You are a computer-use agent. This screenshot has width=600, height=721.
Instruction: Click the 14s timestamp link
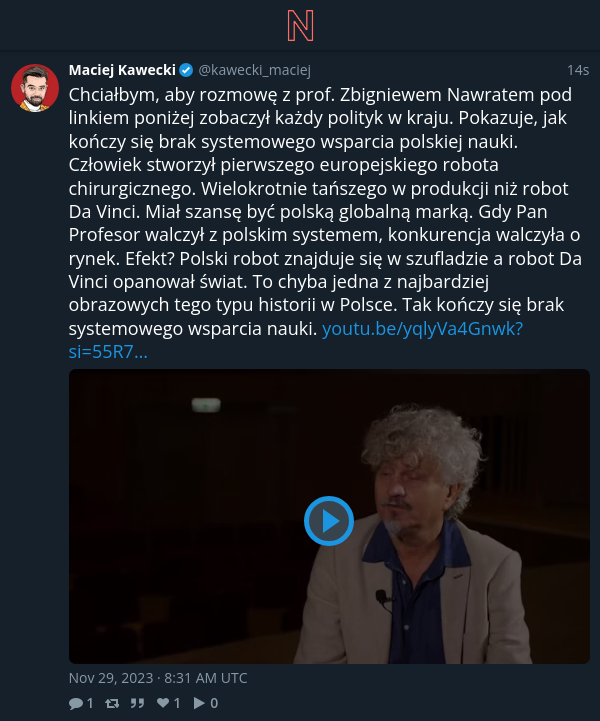point(578,70)
